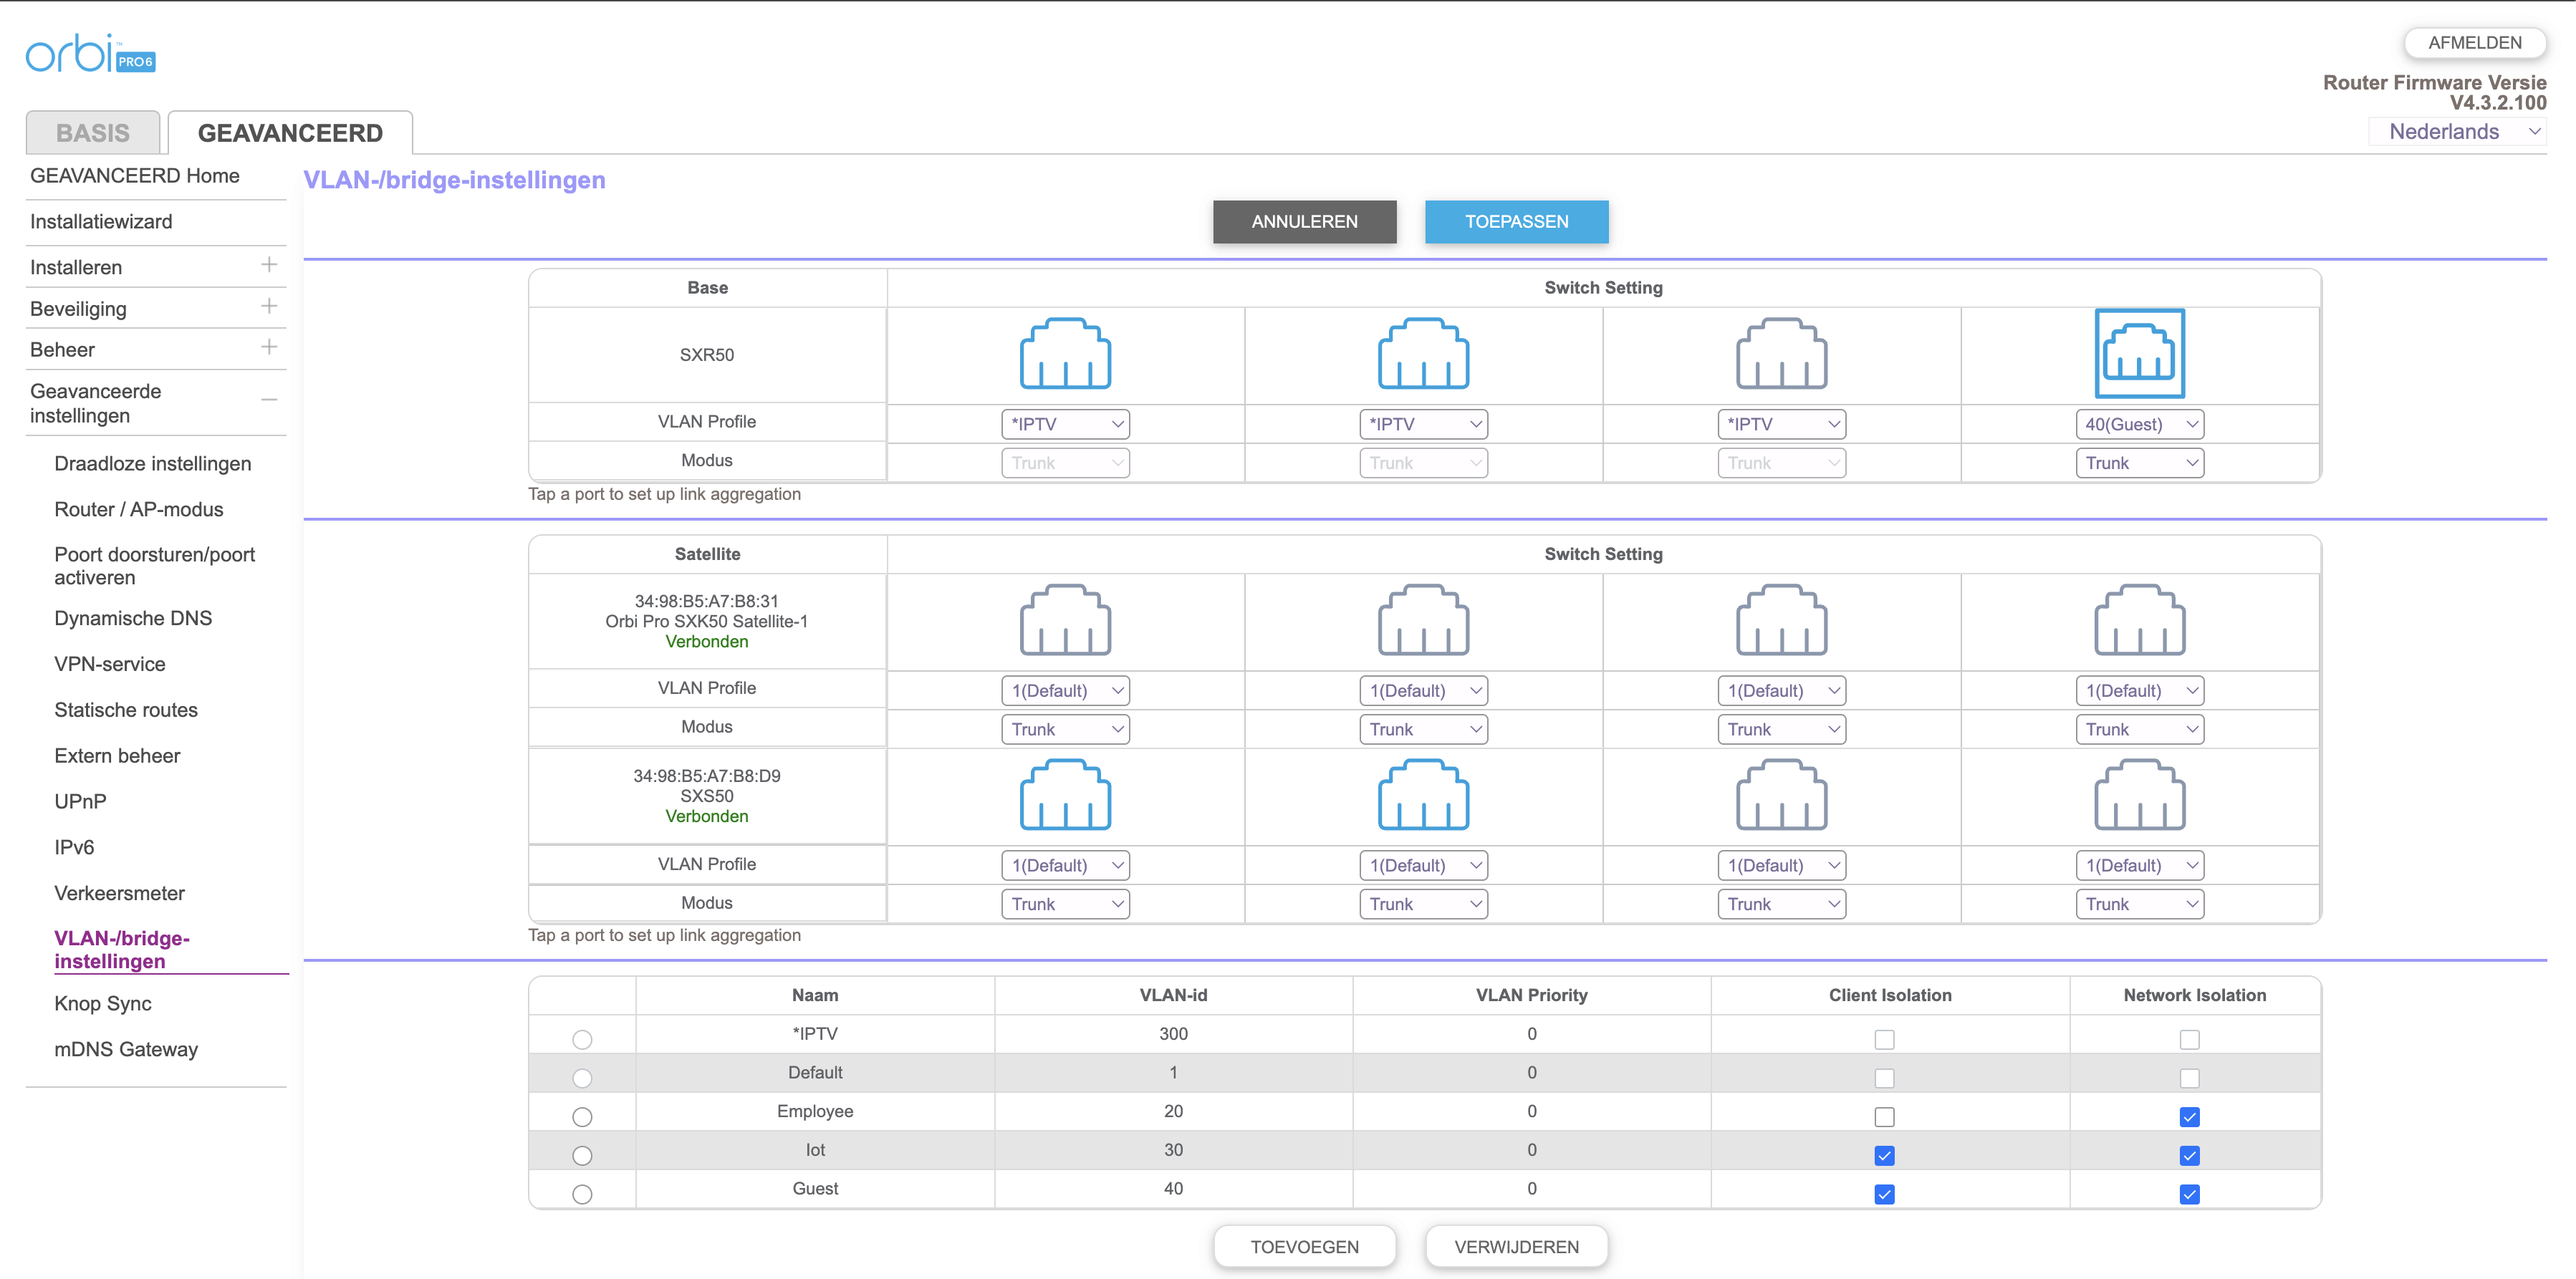Tap Satellite-1's fourth ethernet port icon

coord(2139,620)
